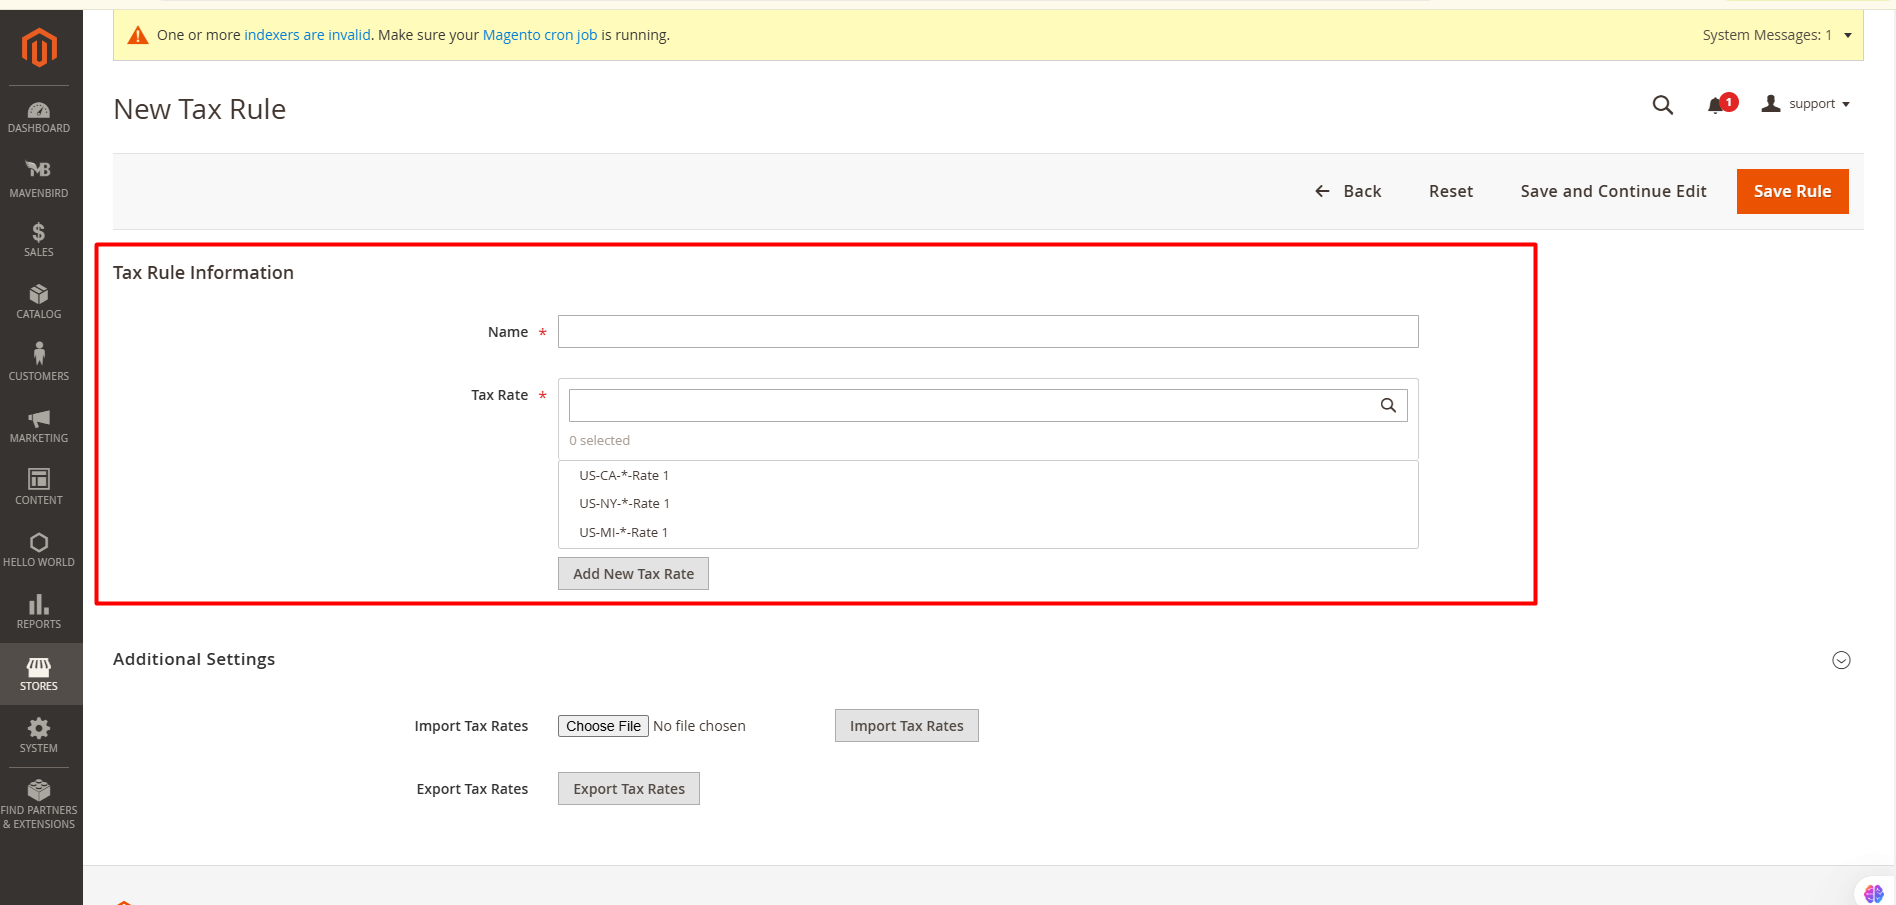Select the US-MI-*-Rate 1 option
This screenshot has width=1896, height=905.
988,532
